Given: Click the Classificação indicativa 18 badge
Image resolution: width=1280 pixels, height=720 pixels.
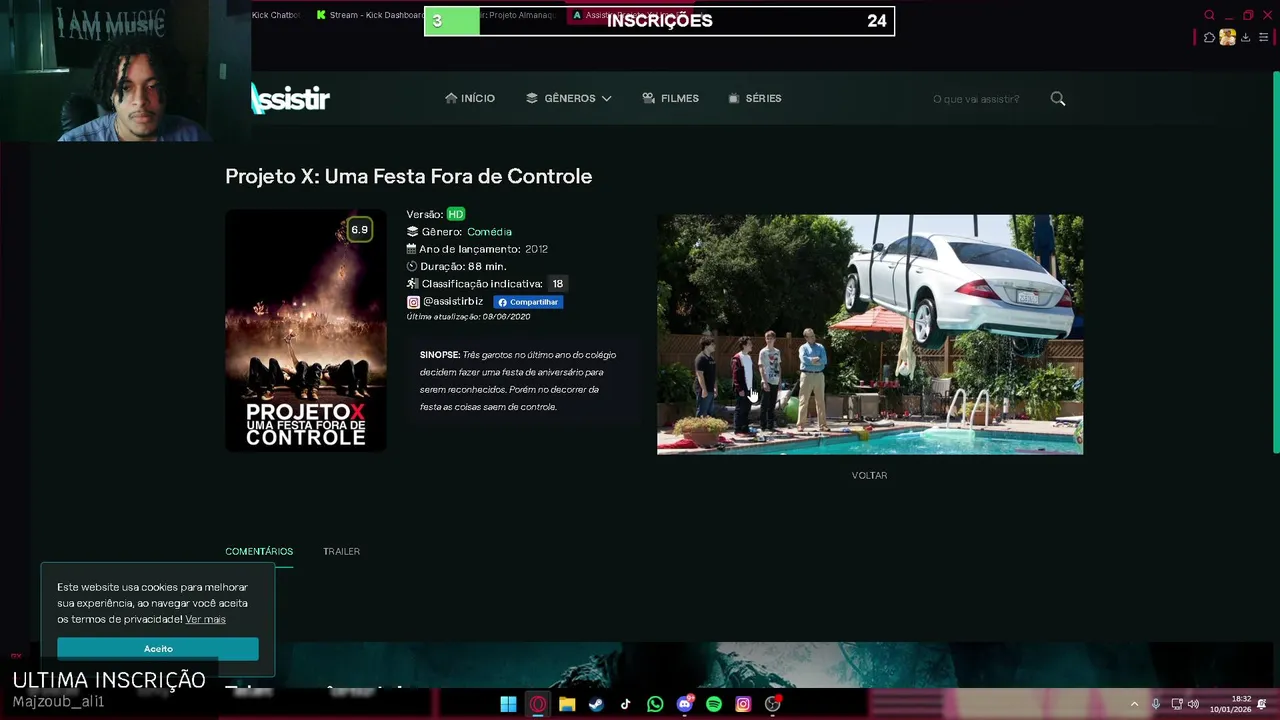Looking at the screenshot, I should point(558,284).
